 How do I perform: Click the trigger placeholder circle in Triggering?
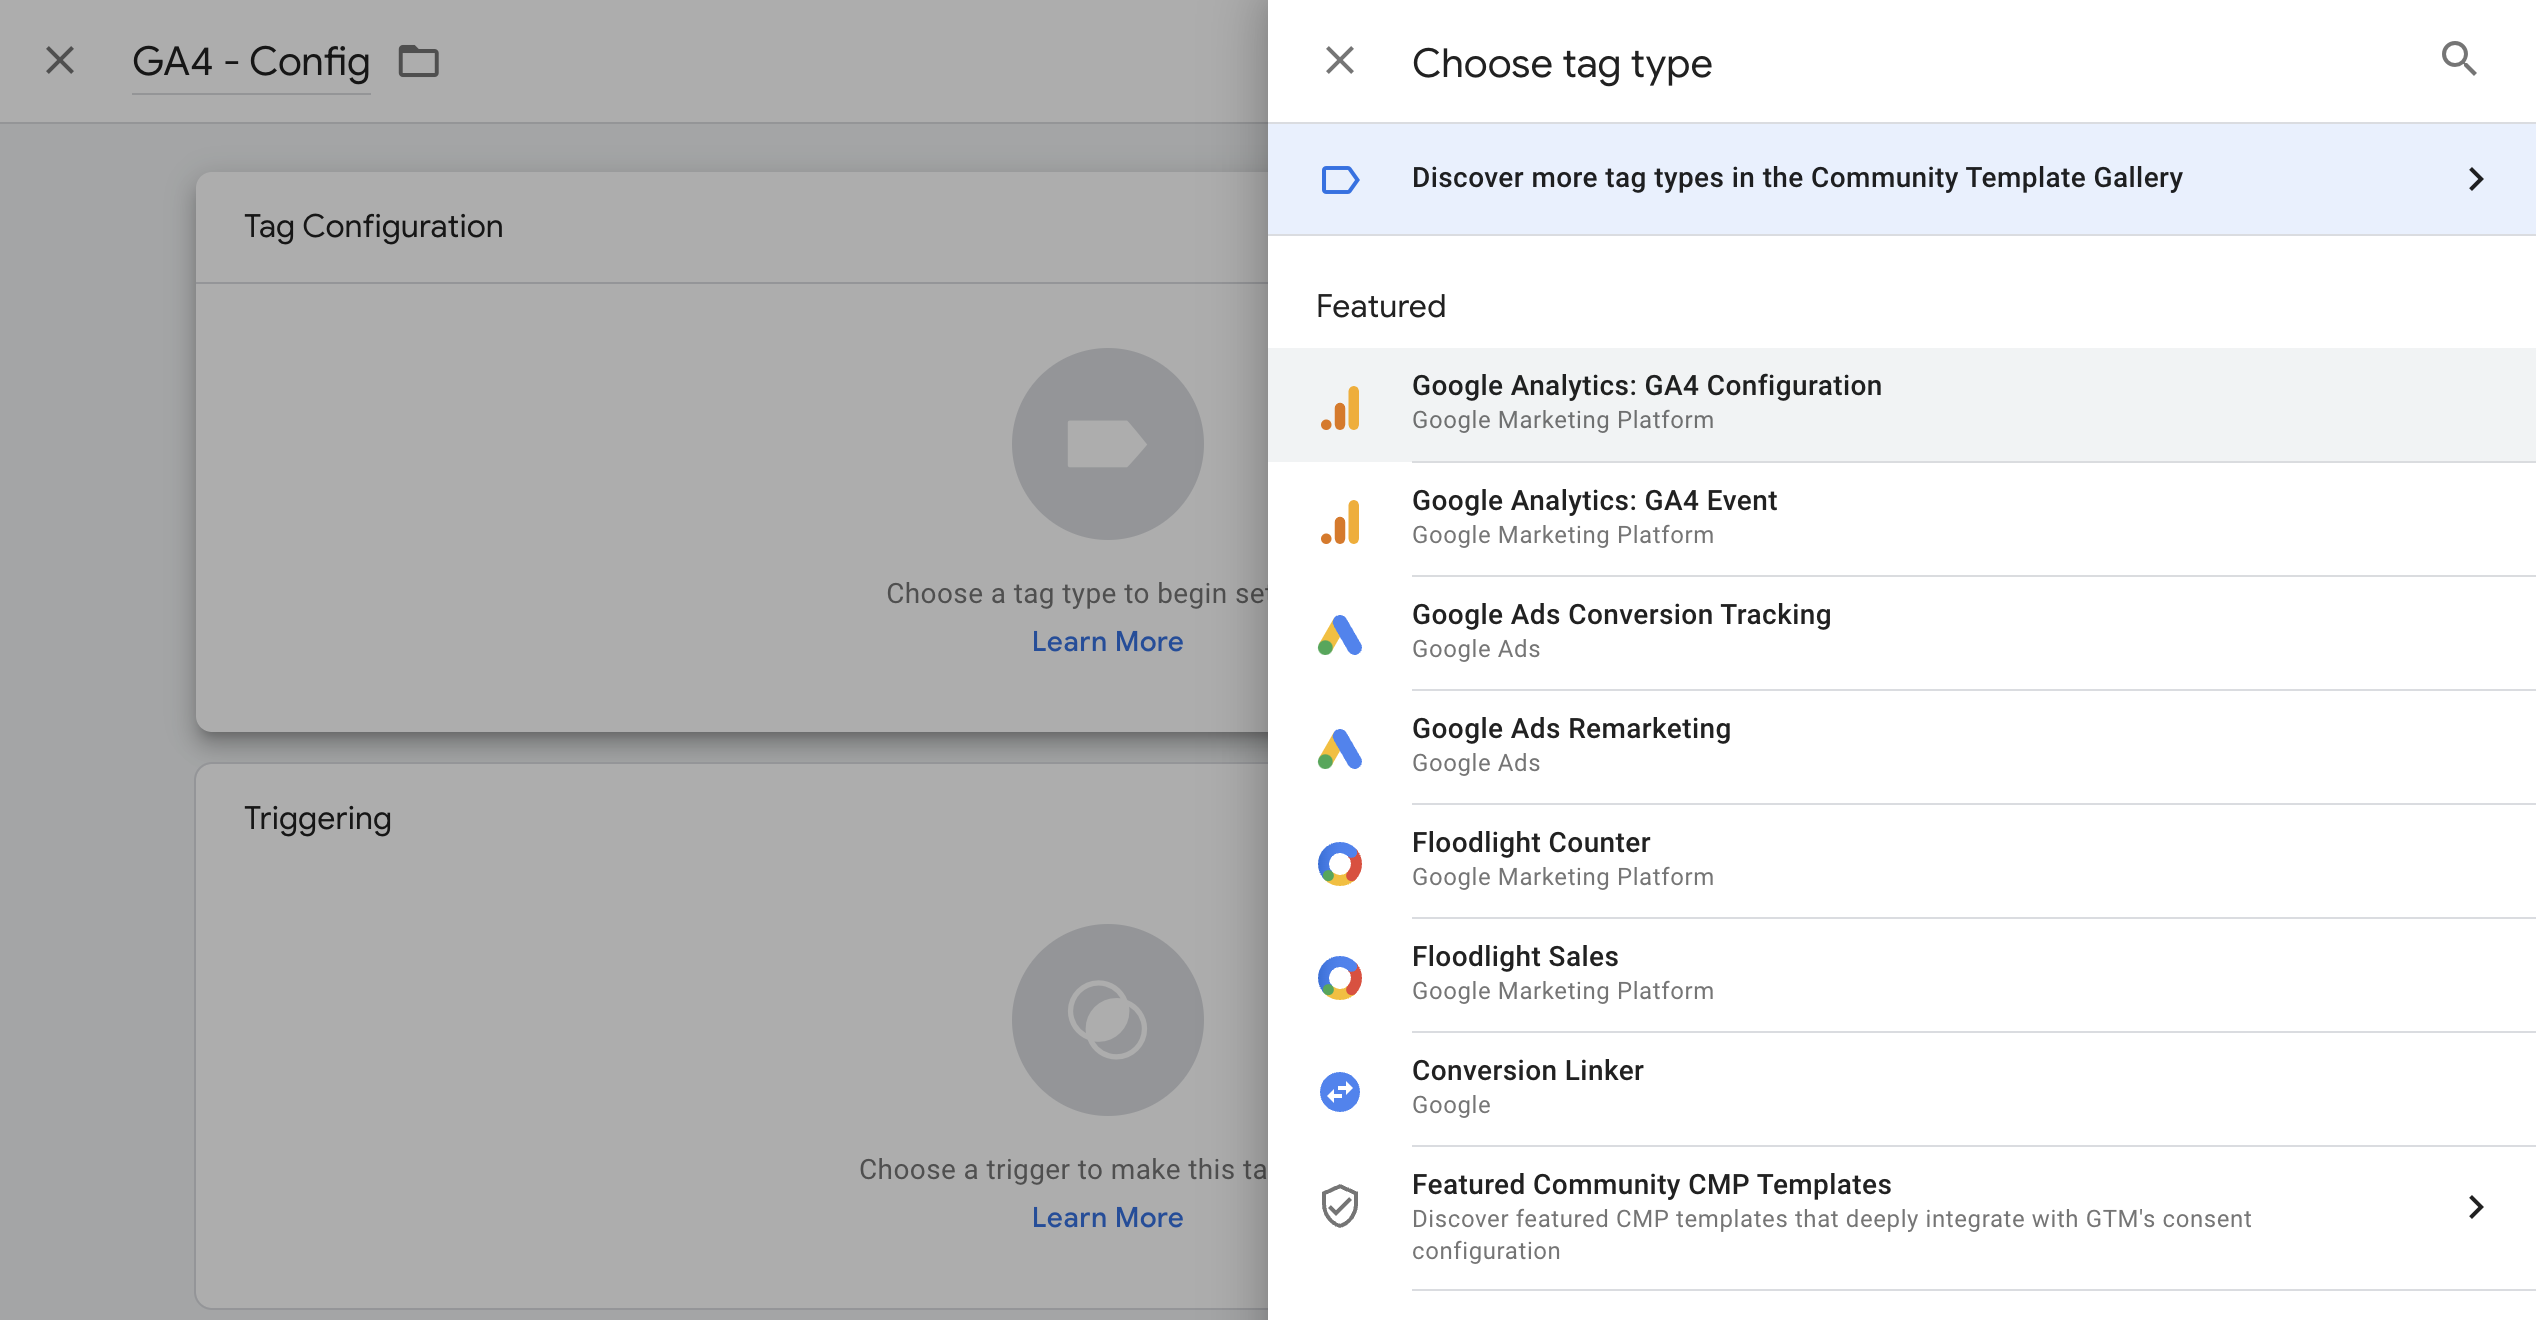point(1107,1019)
